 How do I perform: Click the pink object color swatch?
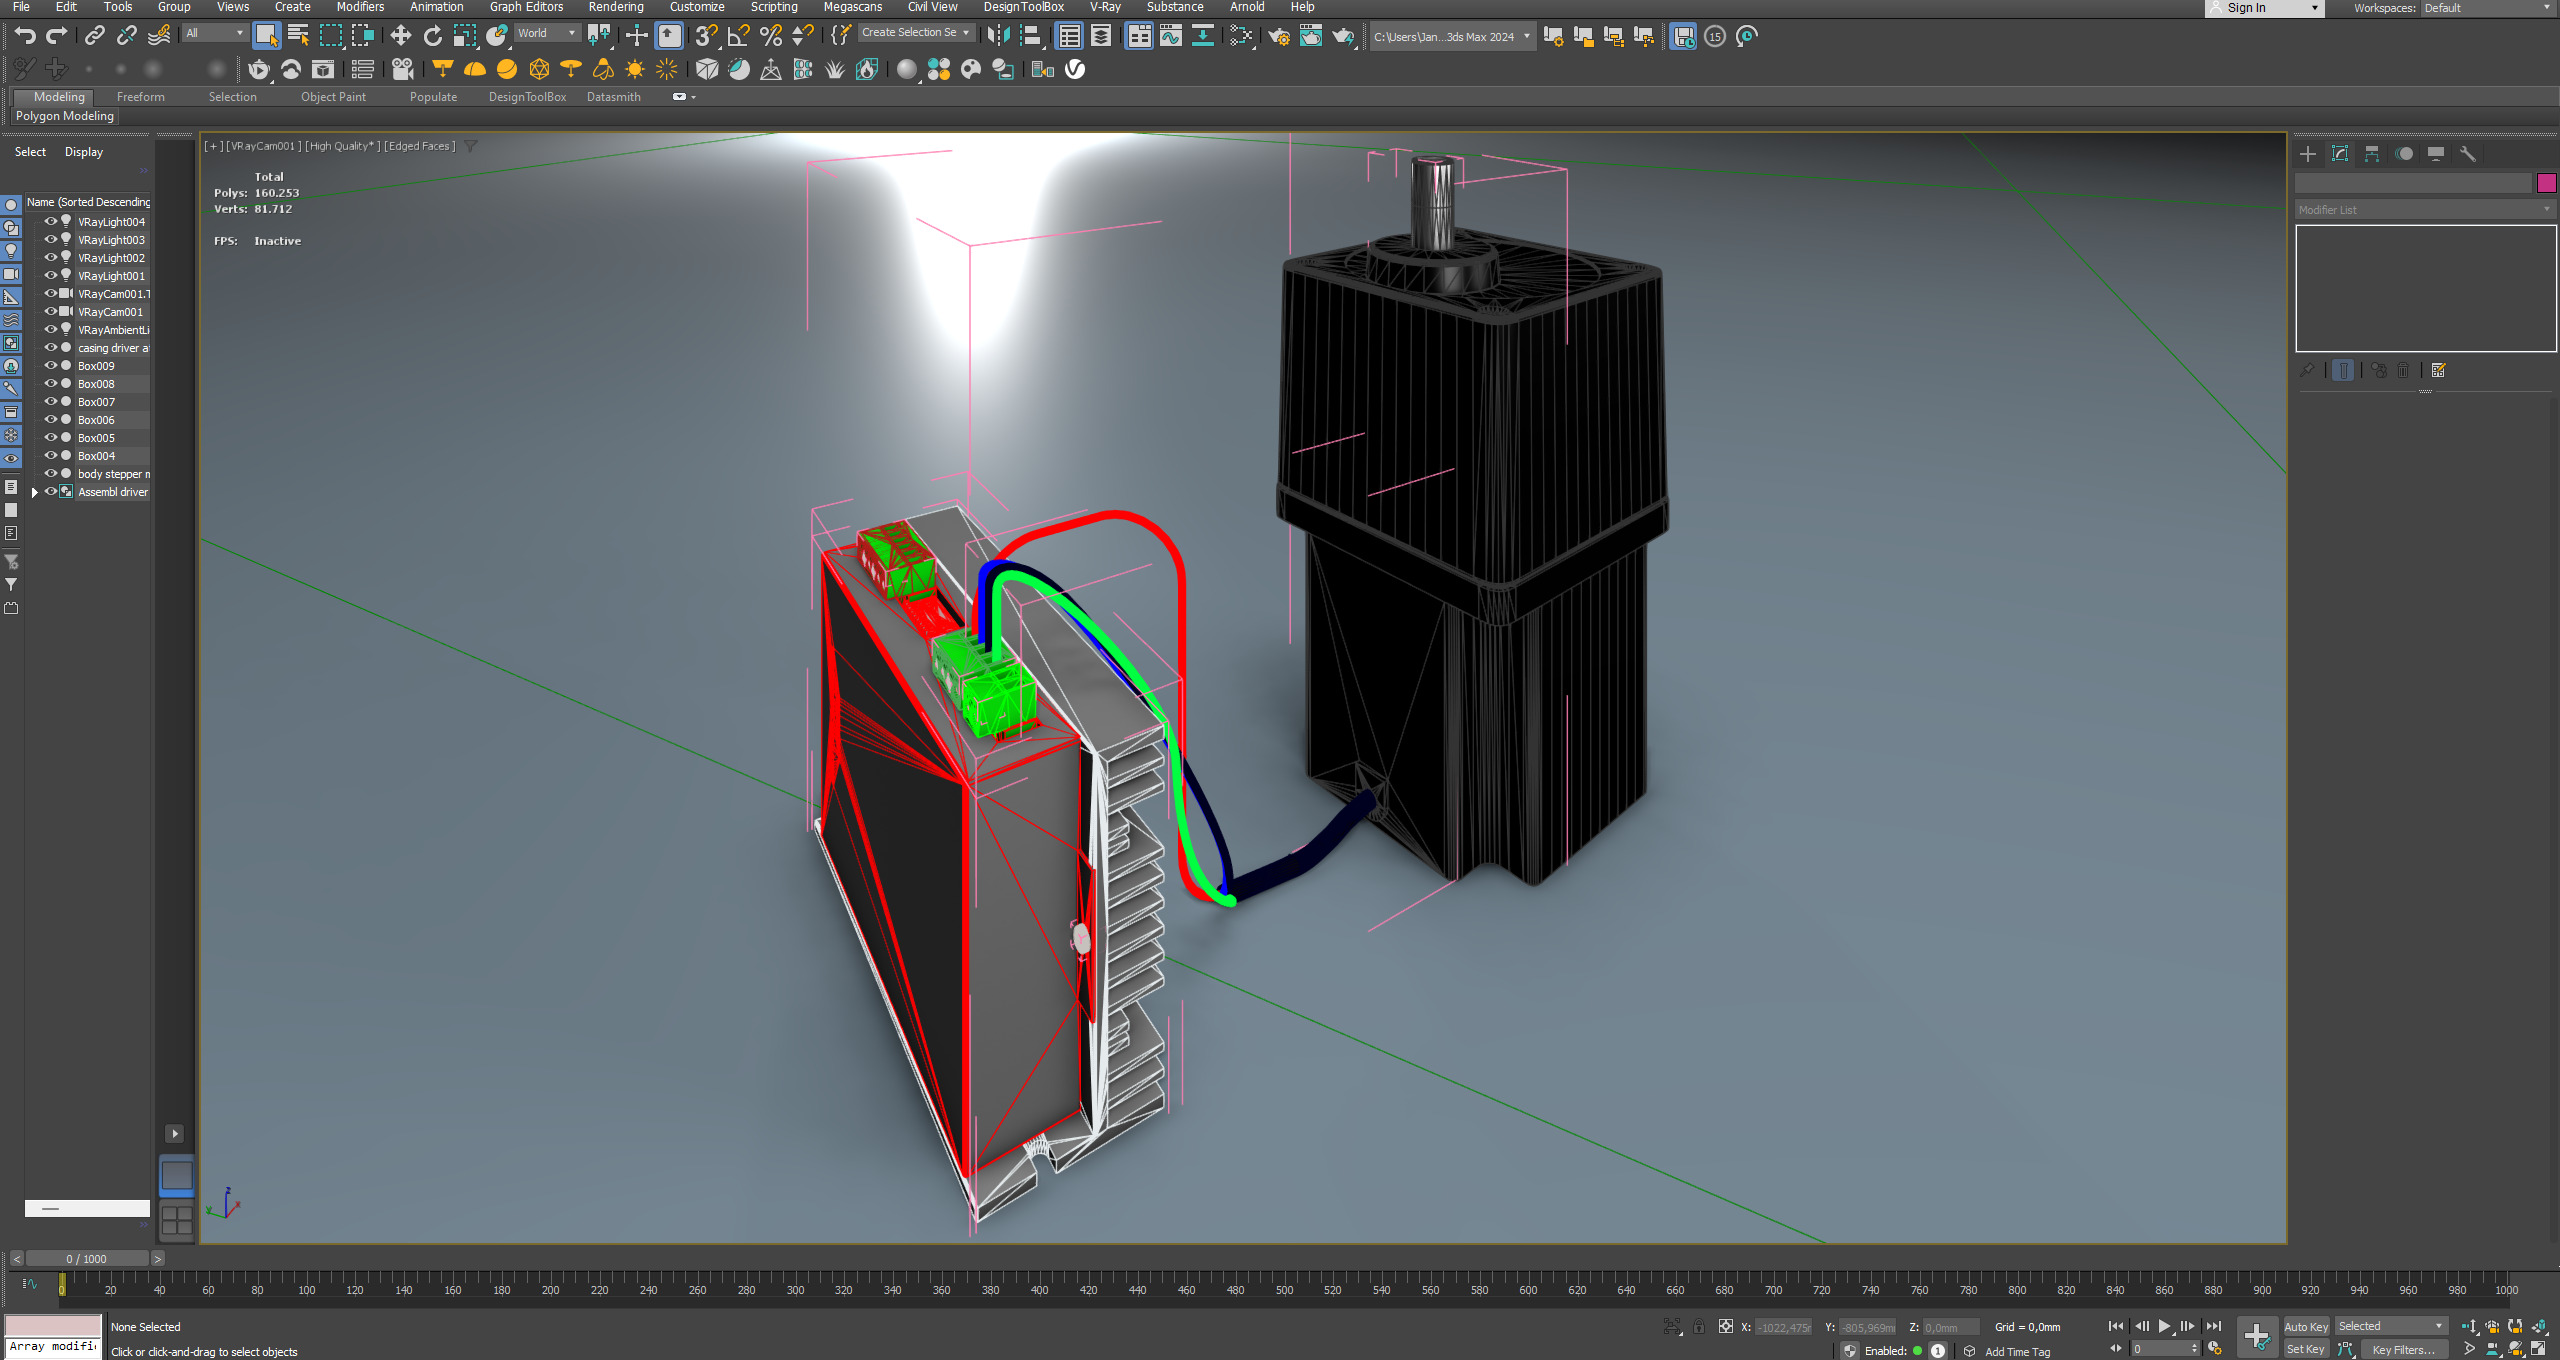pyautogui.click(x=2546, y=183)
